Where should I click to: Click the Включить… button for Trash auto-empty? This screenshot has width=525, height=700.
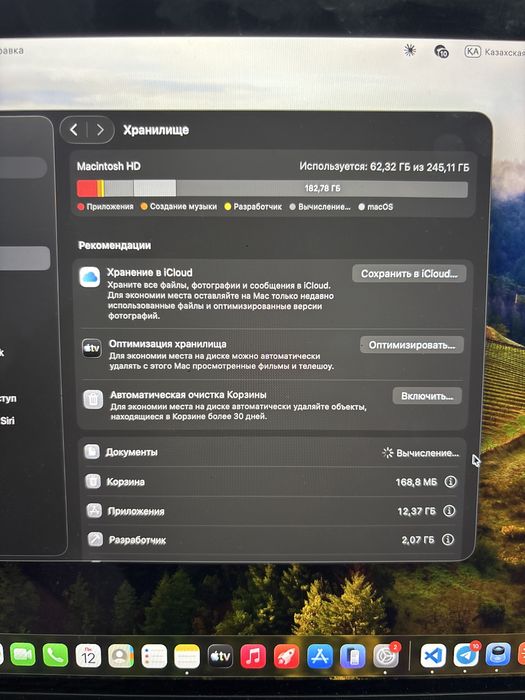click(x=427, y=396)
